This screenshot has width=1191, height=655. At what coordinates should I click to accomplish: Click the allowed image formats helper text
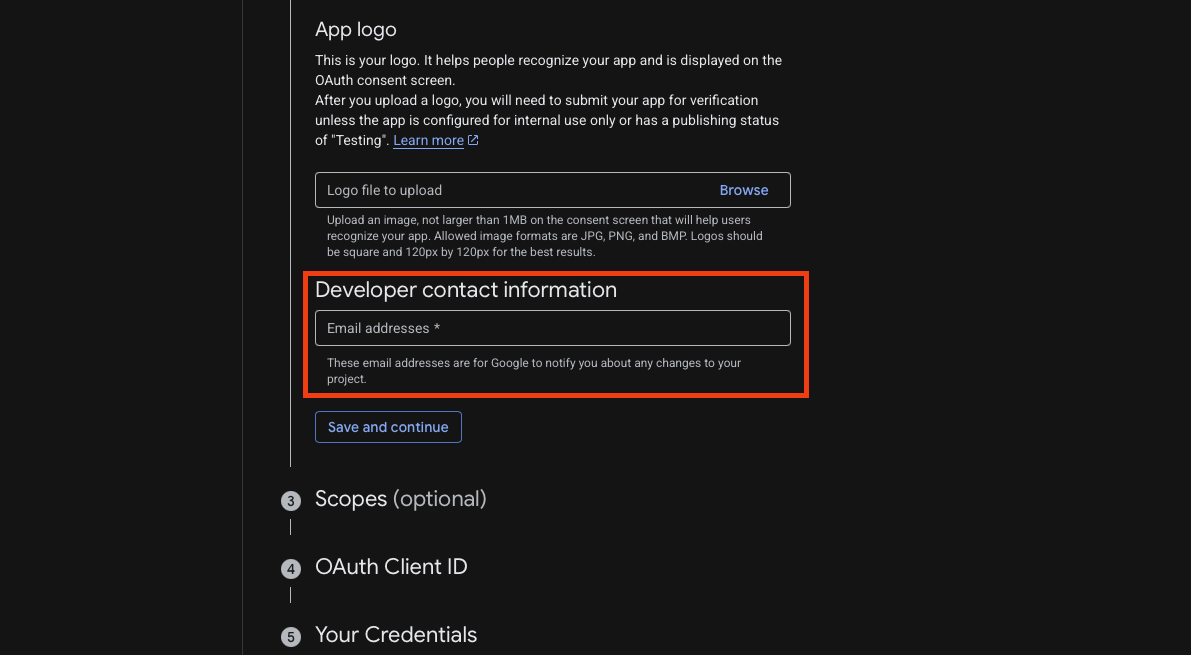click(x=544, y=236)
